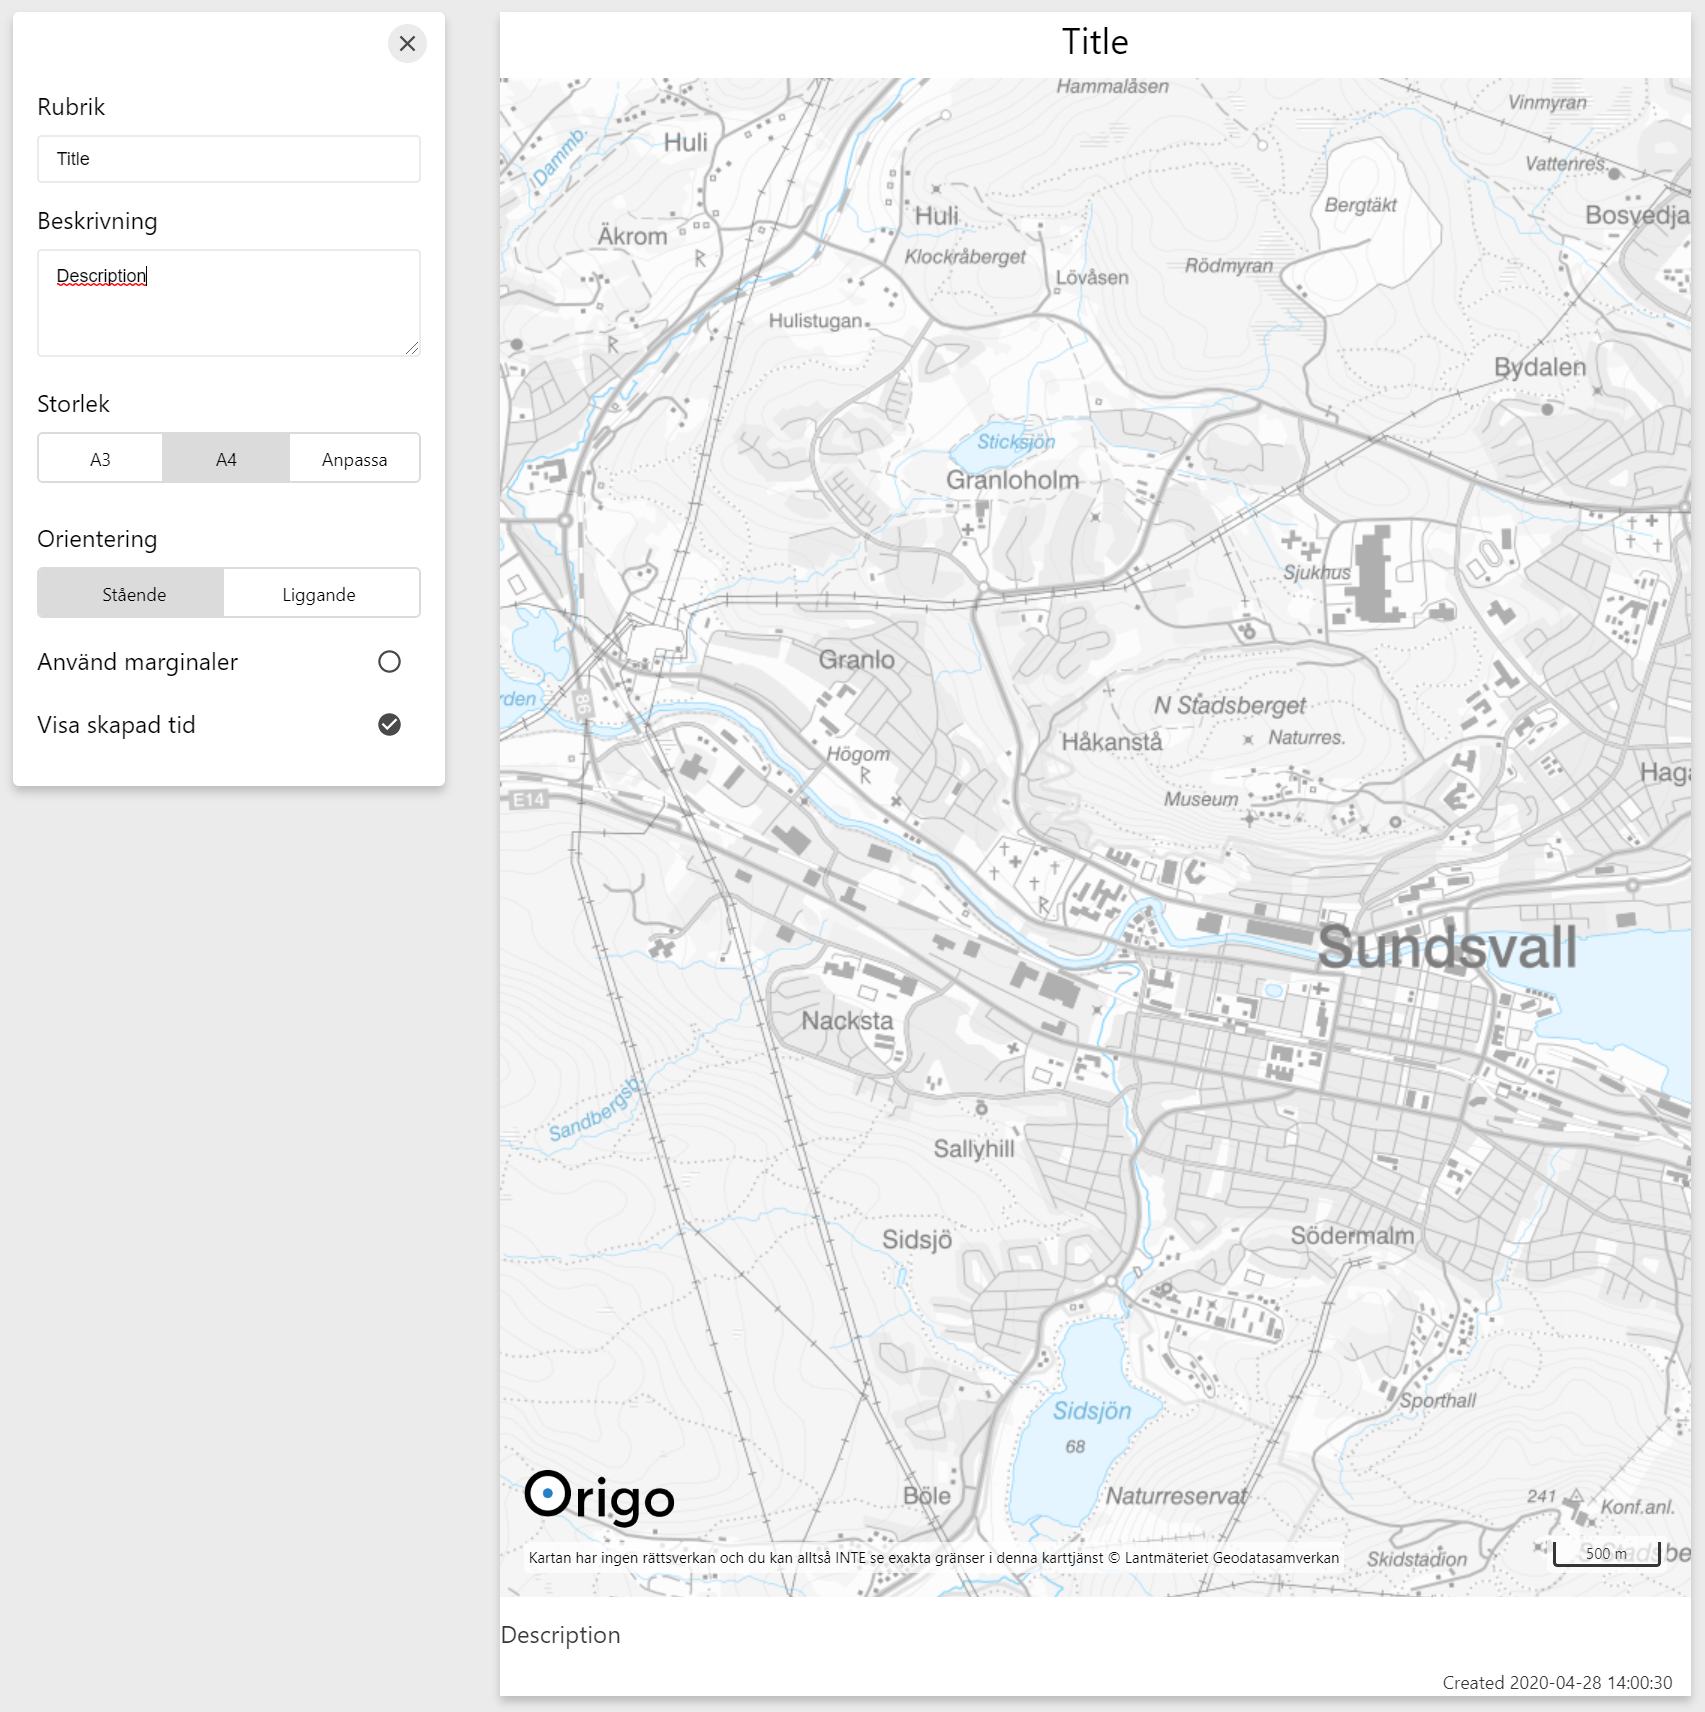The height and width of the screenshot is (1712, 1705).
Task: Click the Description text below the map
Action: coord(561,1636)
